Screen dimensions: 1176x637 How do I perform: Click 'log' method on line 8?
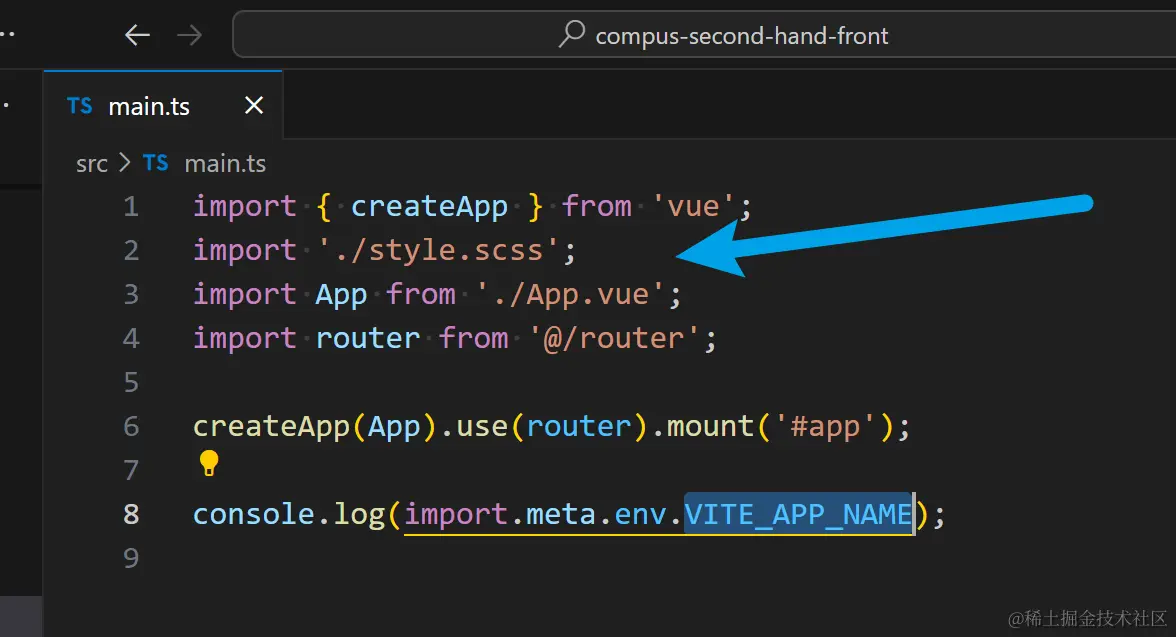[x=359, y=515]
